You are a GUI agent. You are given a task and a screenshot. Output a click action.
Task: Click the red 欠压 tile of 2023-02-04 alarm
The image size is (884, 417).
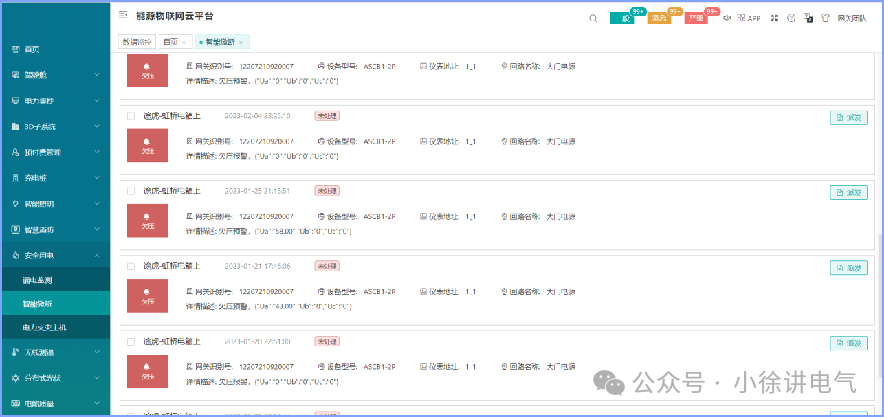click(147, 145)
